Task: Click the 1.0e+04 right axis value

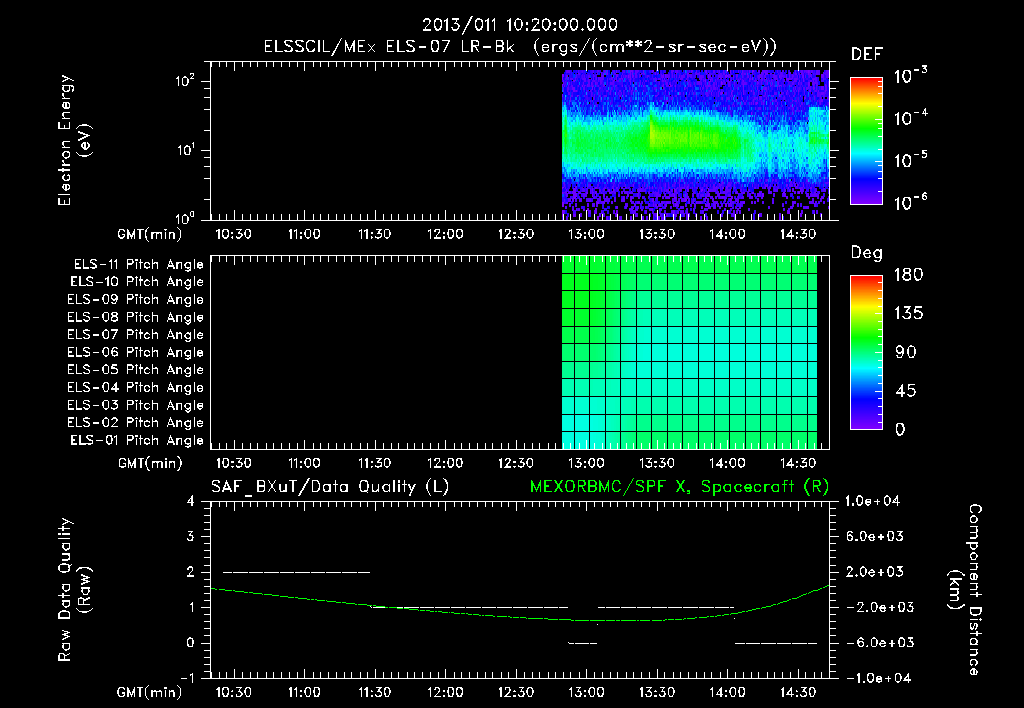Action: [872, 501]
